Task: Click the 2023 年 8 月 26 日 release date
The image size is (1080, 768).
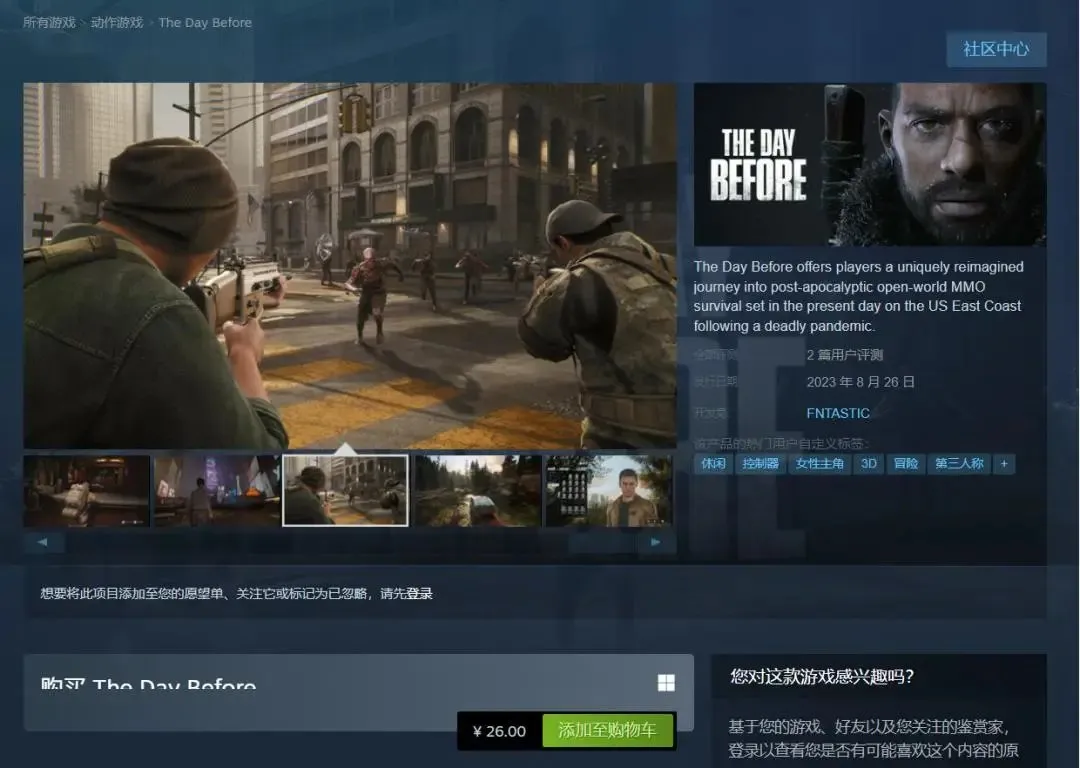Action: click(x=860, y=382)
